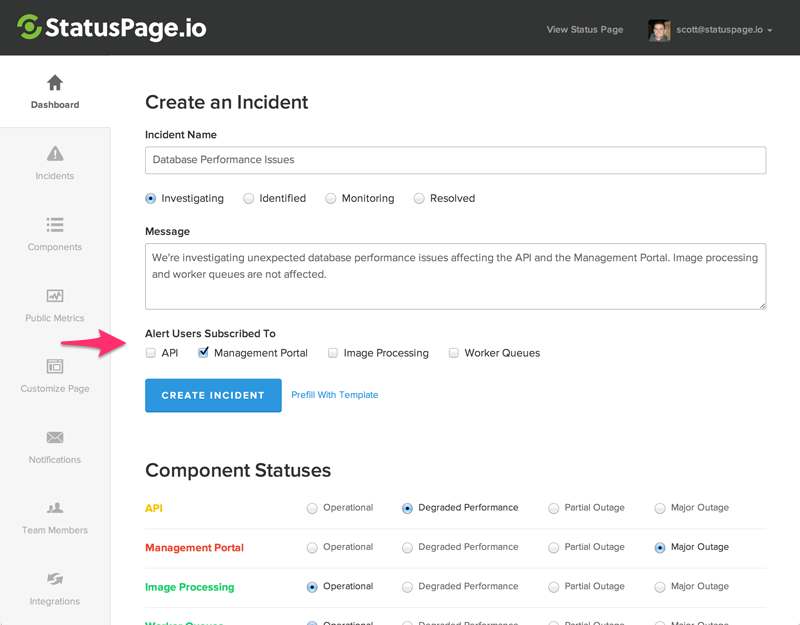
Task: Set API to Major Outage
Action: point(660,508)
